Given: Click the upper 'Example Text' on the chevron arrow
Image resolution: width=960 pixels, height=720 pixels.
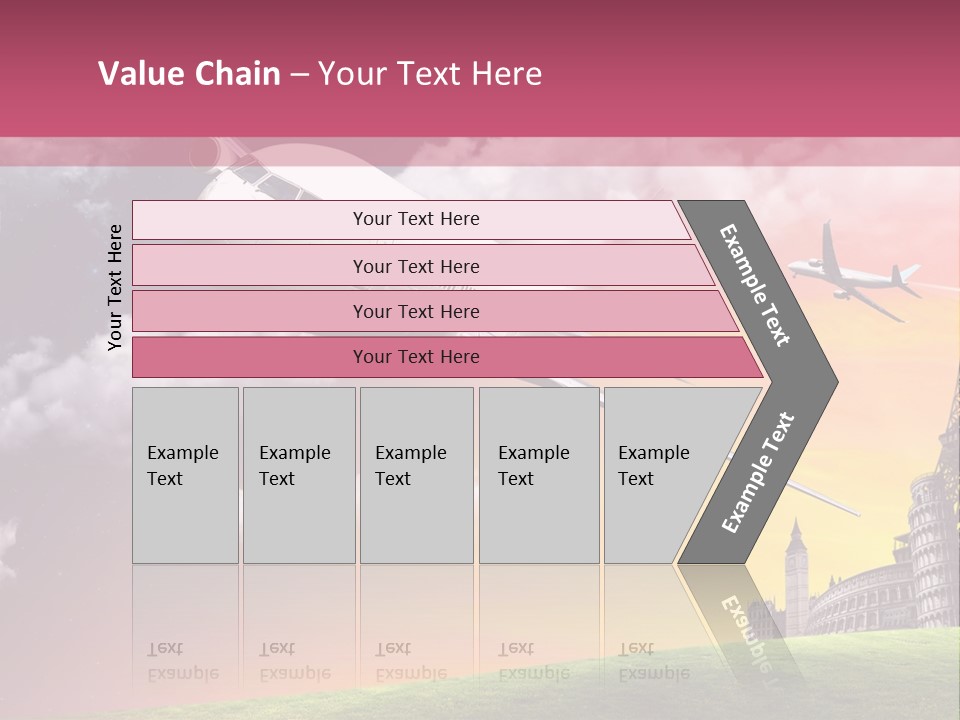Looking at the screenshot, I should 756,285.
